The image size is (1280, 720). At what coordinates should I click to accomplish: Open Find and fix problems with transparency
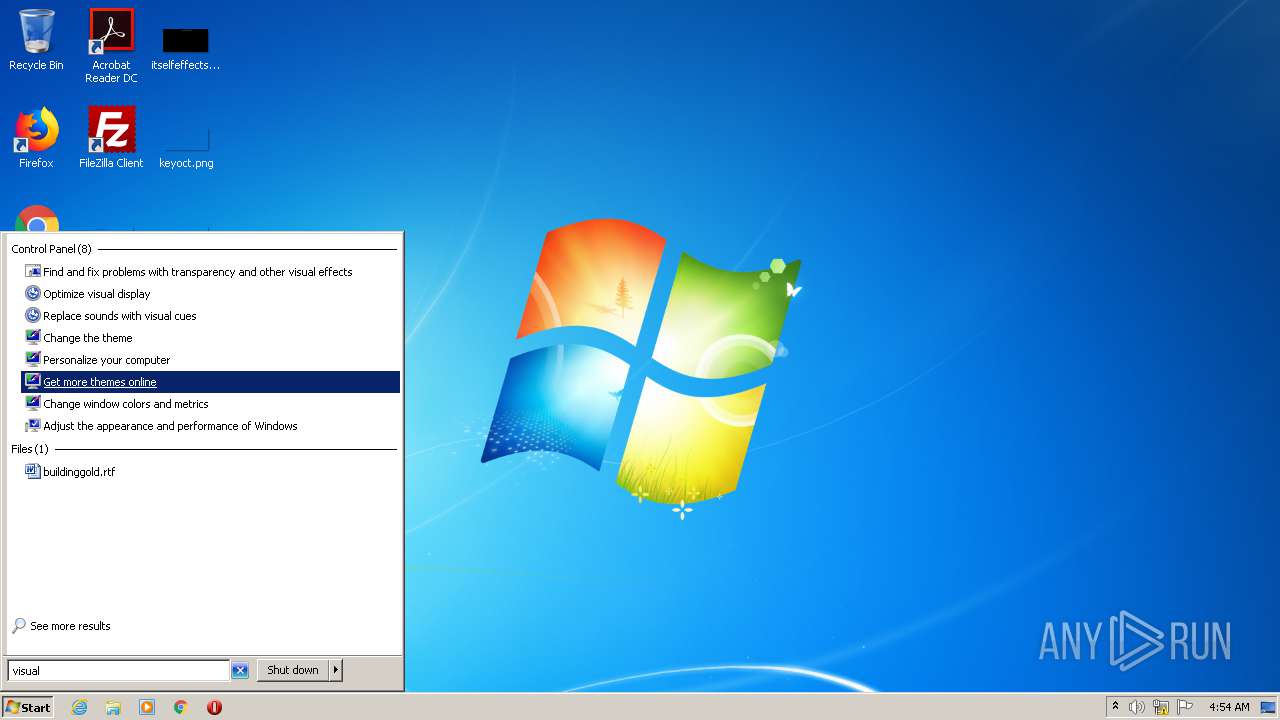pyautogui.click(x=211, y=272)
